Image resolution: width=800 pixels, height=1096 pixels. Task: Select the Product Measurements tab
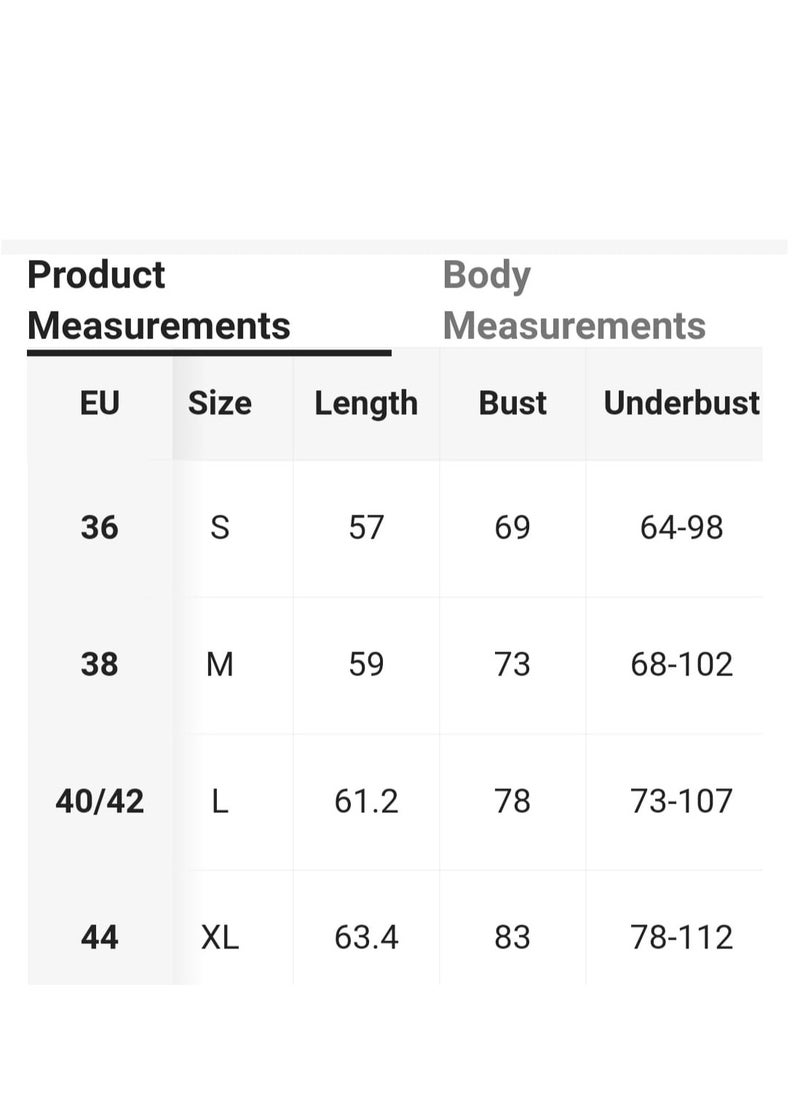159,301
